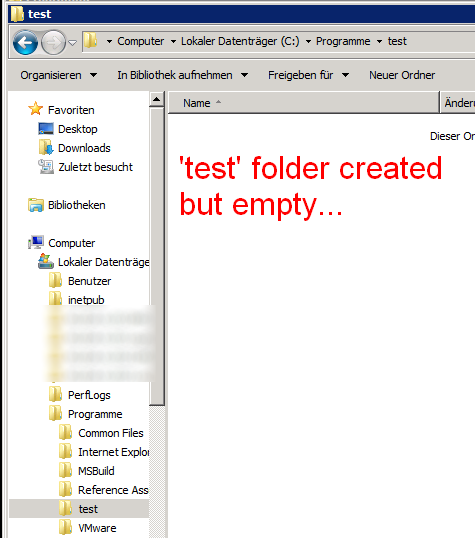
Task: Select Favoriten in the navigation pane
Action: tap(71, 110)
